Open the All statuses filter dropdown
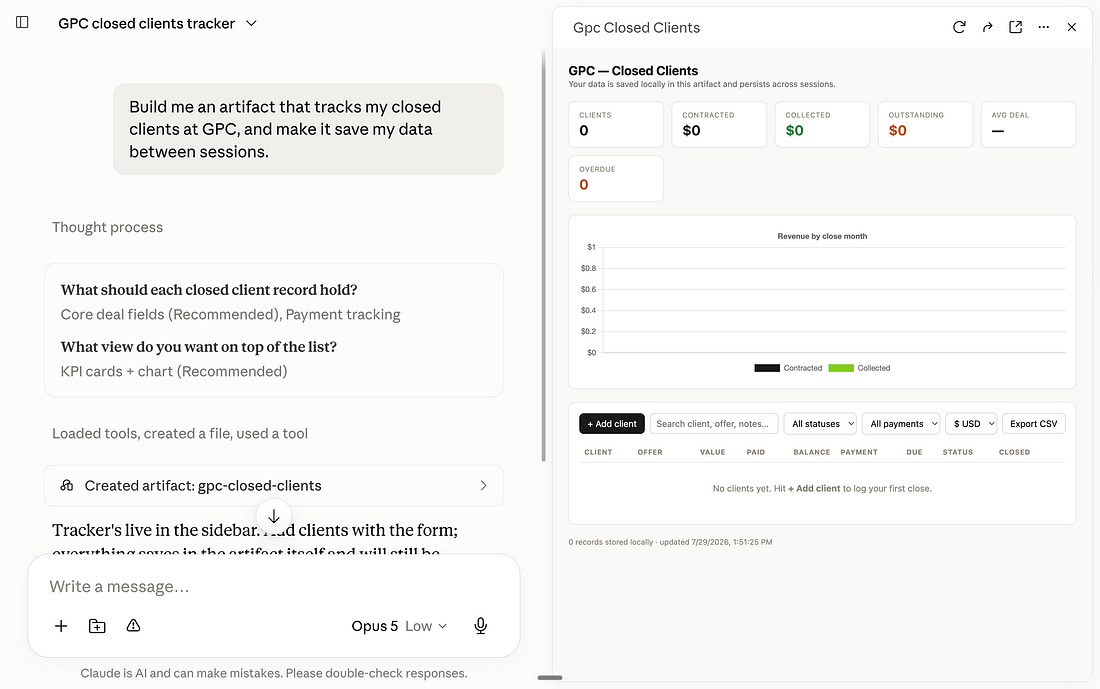The width and height of the screenshot is (1100, 689). coord(820,424)
